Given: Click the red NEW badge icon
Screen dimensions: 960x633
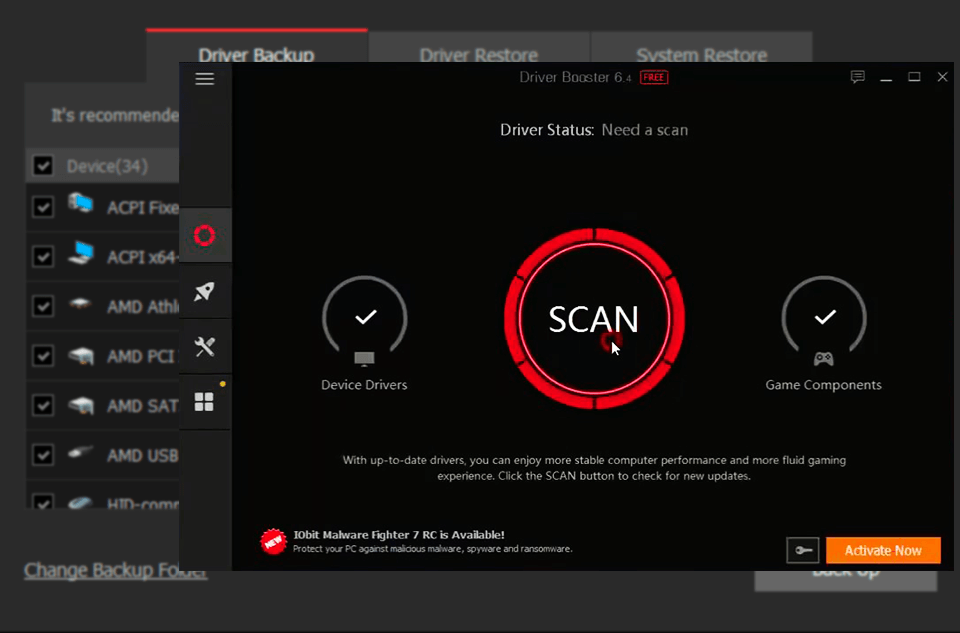Looking at the screenshot, I should coord(273,542).
